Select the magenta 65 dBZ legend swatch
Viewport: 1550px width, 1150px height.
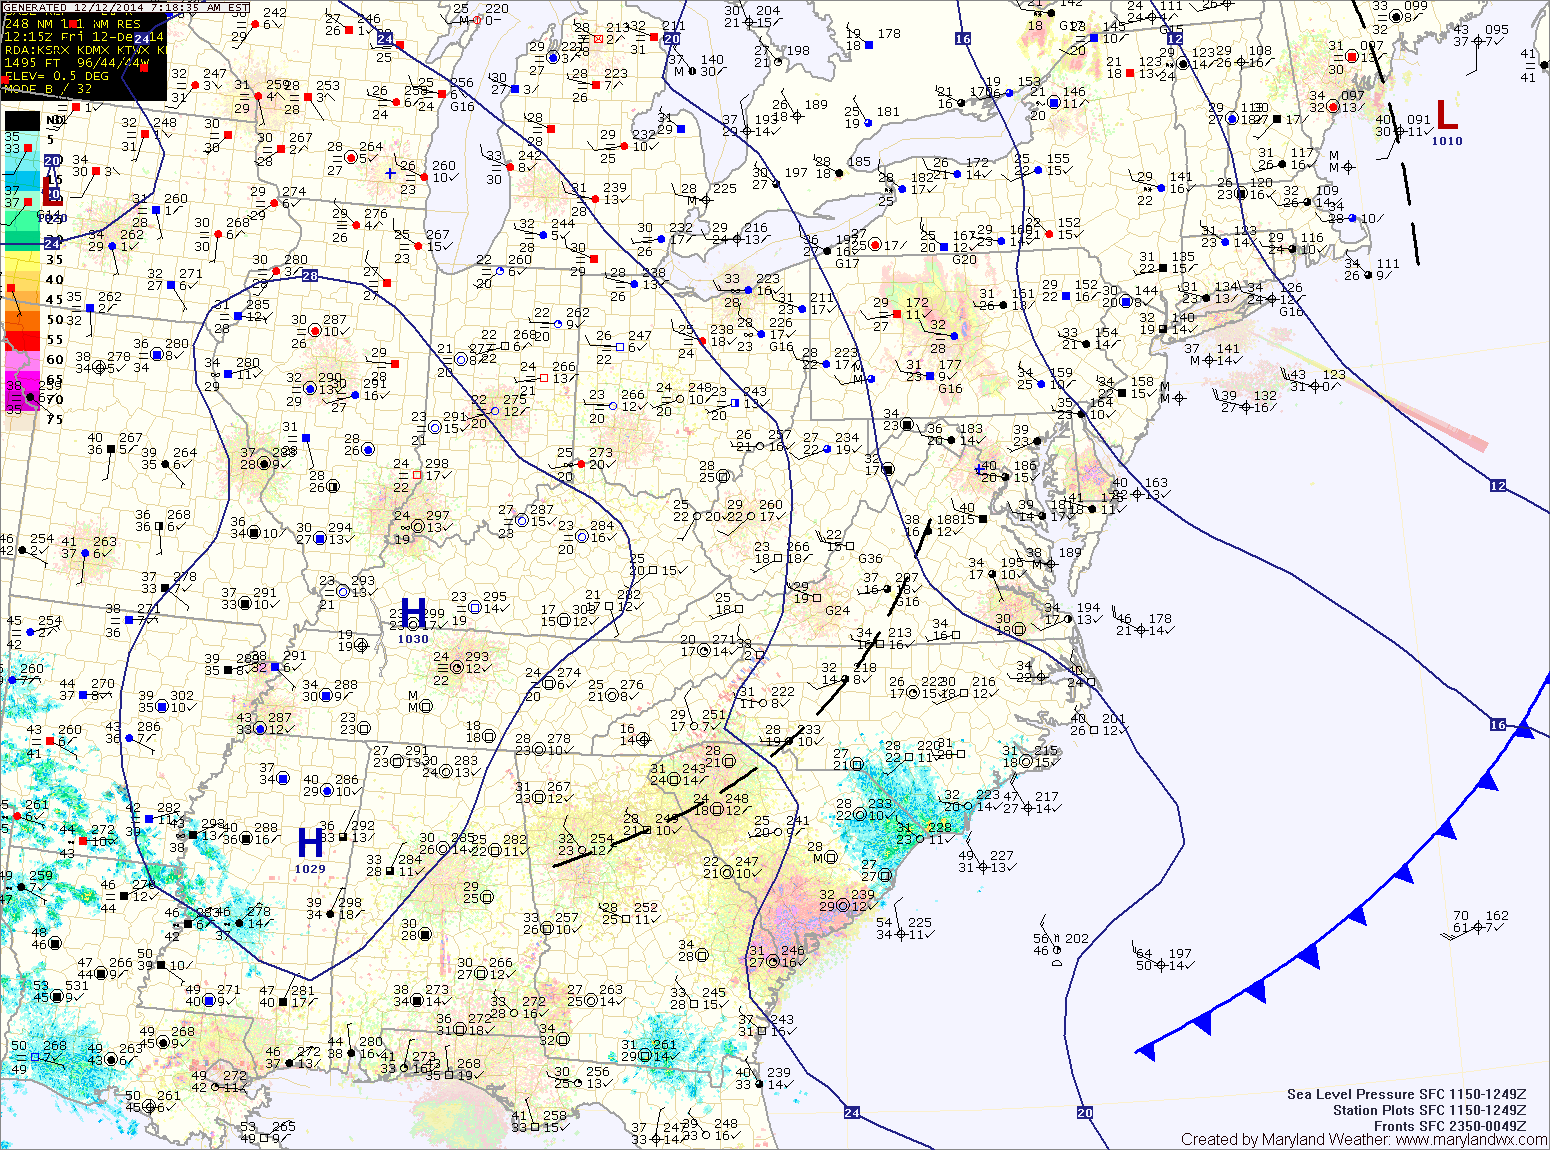click(x=22, y=380)
